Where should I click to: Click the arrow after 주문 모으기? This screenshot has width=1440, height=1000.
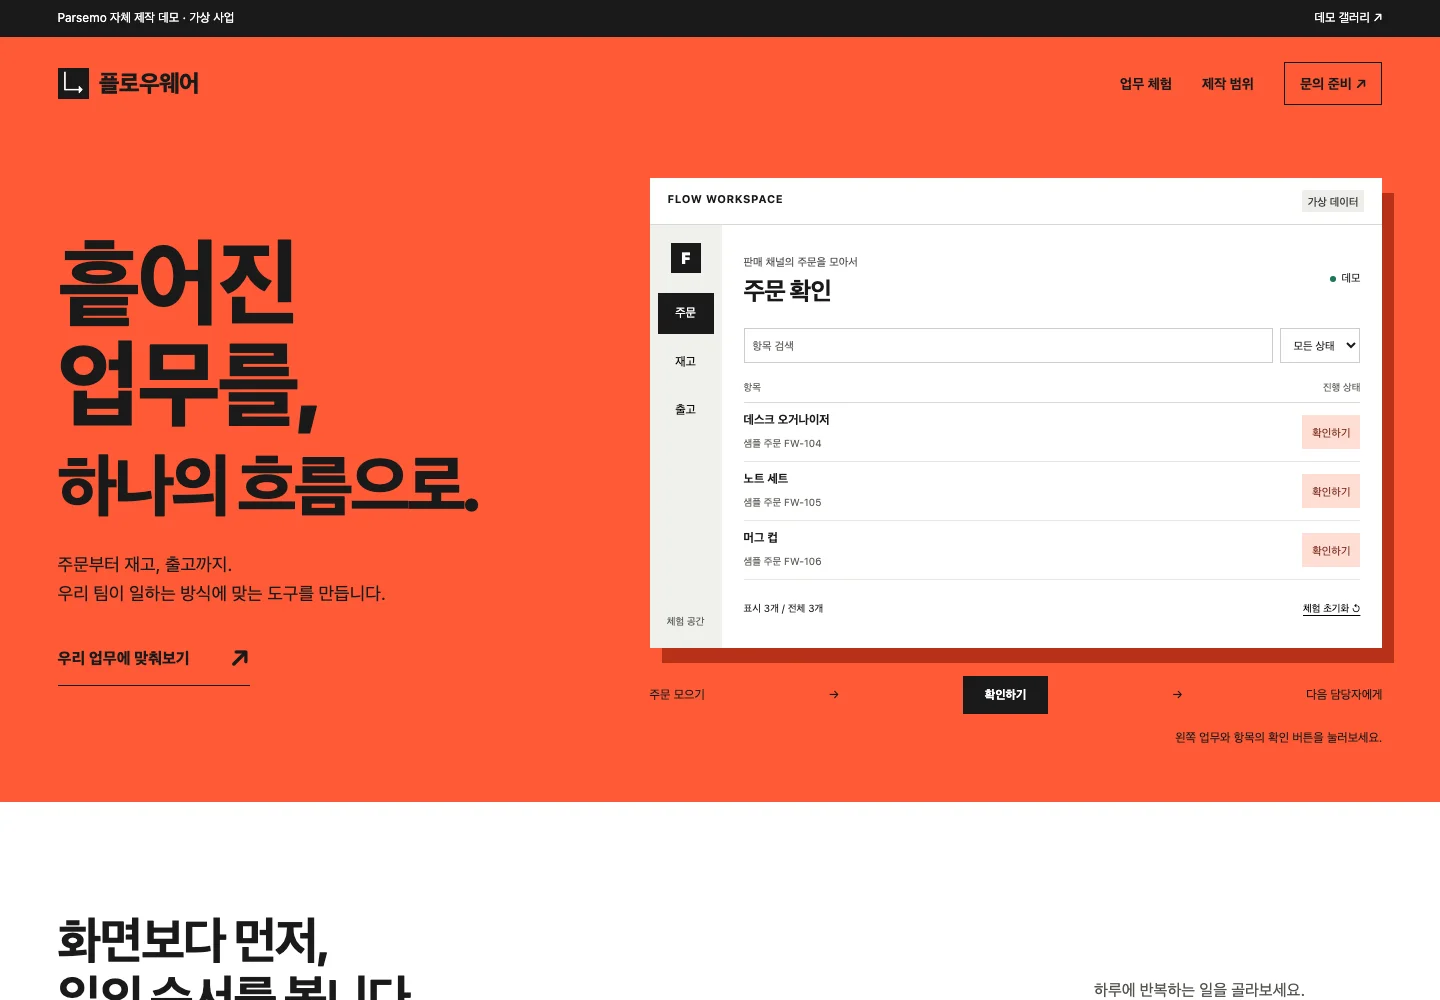click(834, 694)
